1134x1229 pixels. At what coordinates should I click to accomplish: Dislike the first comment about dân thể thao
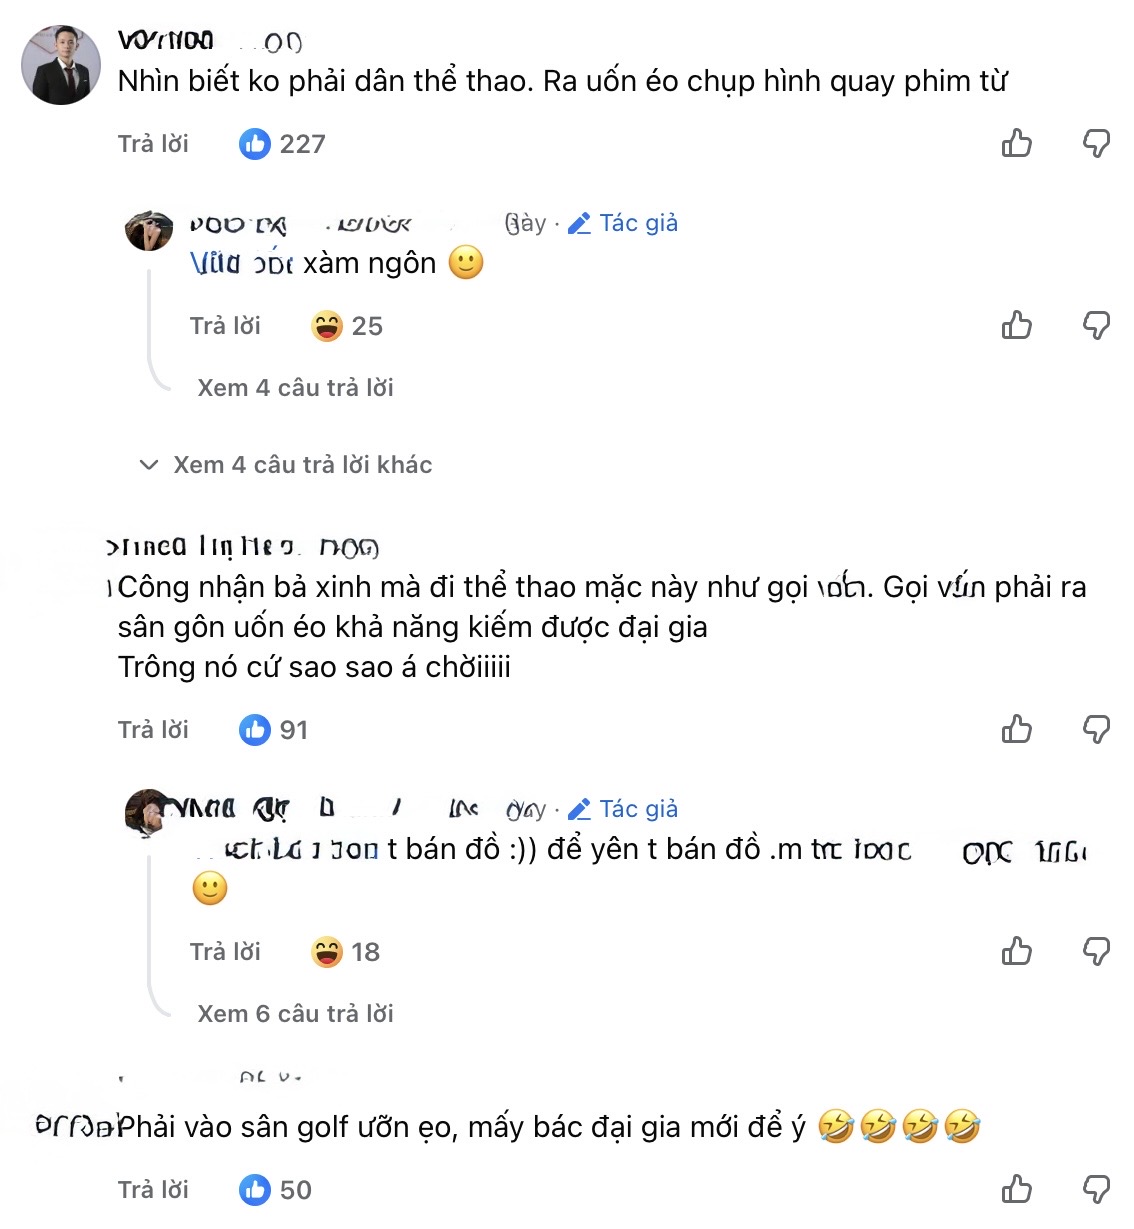(1096, 144)
